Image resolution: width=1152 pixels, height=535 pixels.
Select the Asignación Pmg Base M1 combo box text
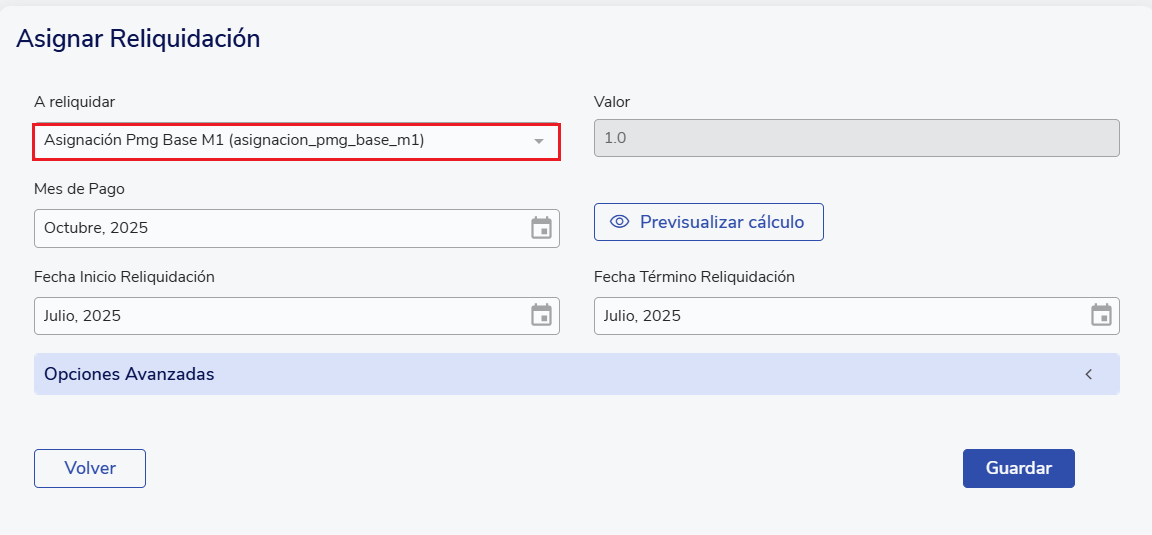(x=234, y=141)
